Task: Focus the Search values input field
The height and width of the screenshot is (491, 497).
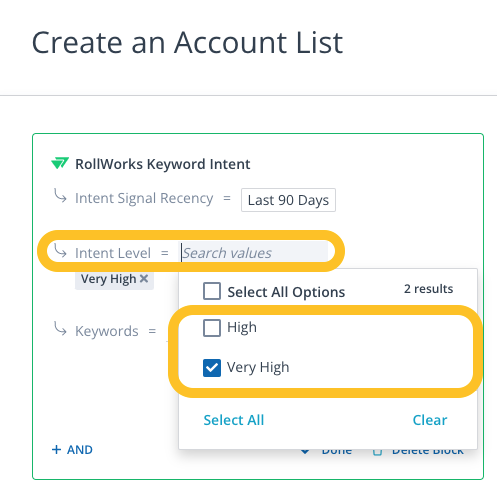Action: tap(254, 253)
